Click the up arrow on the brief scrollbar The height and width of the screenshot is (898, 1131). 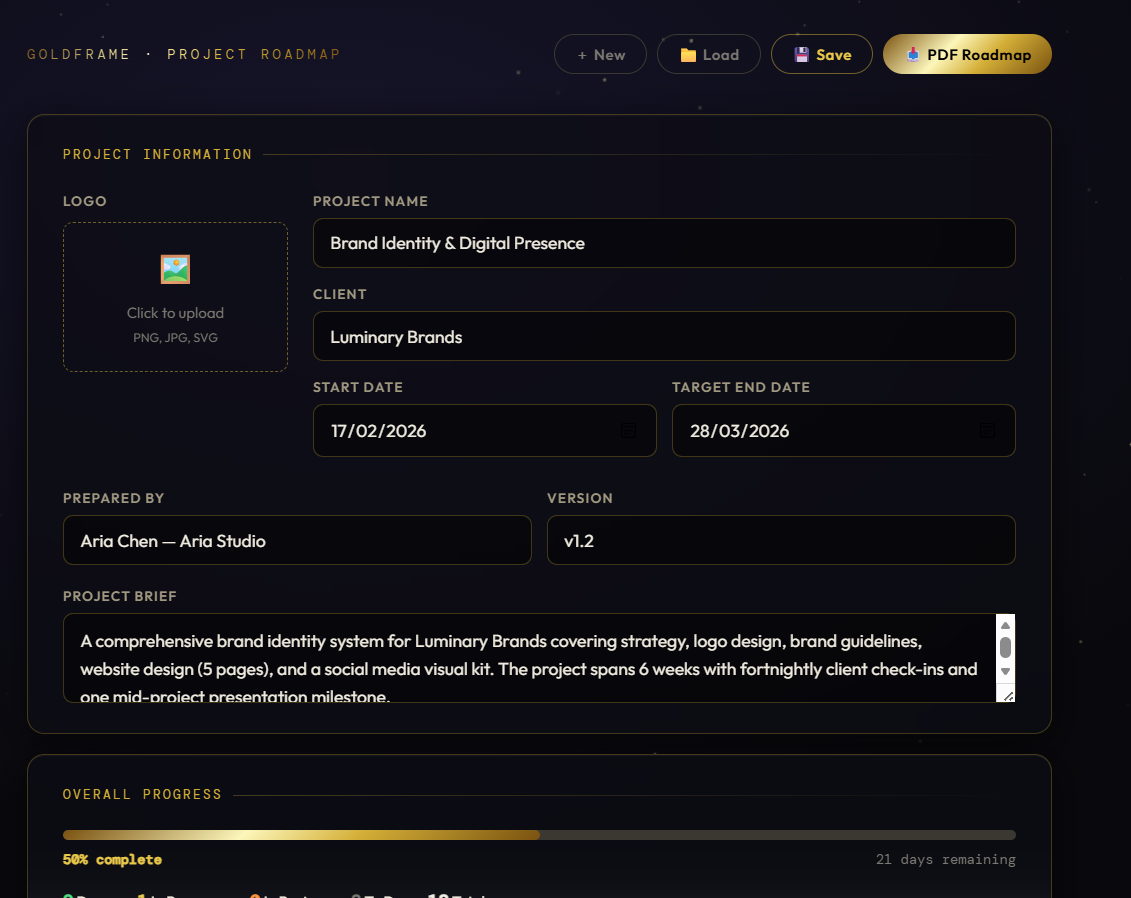coord(1006,624)
